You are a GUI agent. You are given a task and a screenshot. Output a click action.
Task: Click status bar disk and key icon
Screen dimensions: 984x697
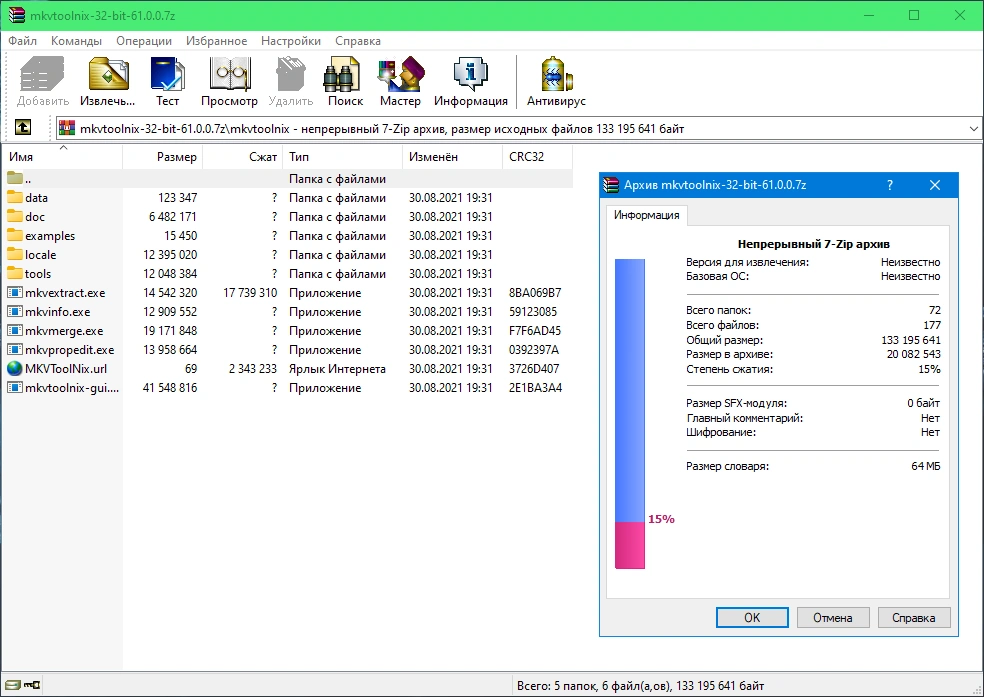pos(23,685)
